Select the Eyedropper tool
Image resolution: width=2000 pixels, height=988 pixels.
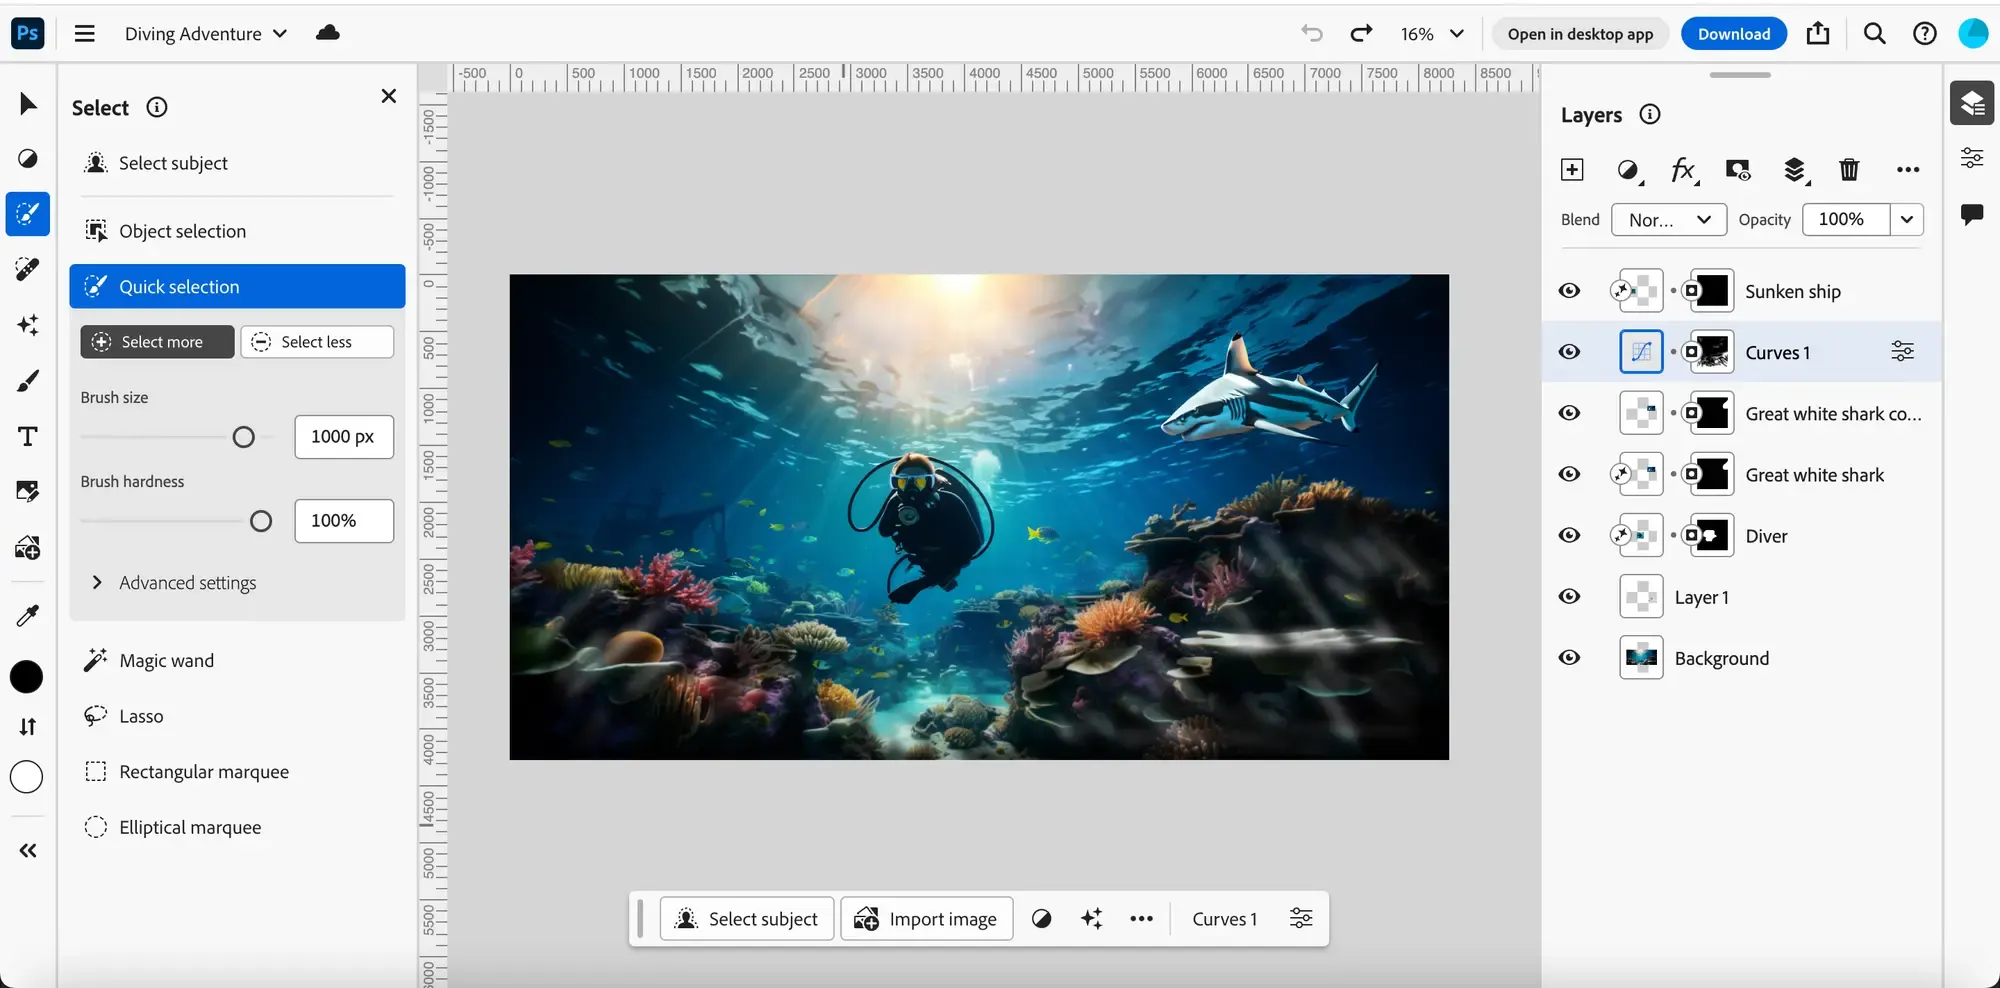pos(27,614)
